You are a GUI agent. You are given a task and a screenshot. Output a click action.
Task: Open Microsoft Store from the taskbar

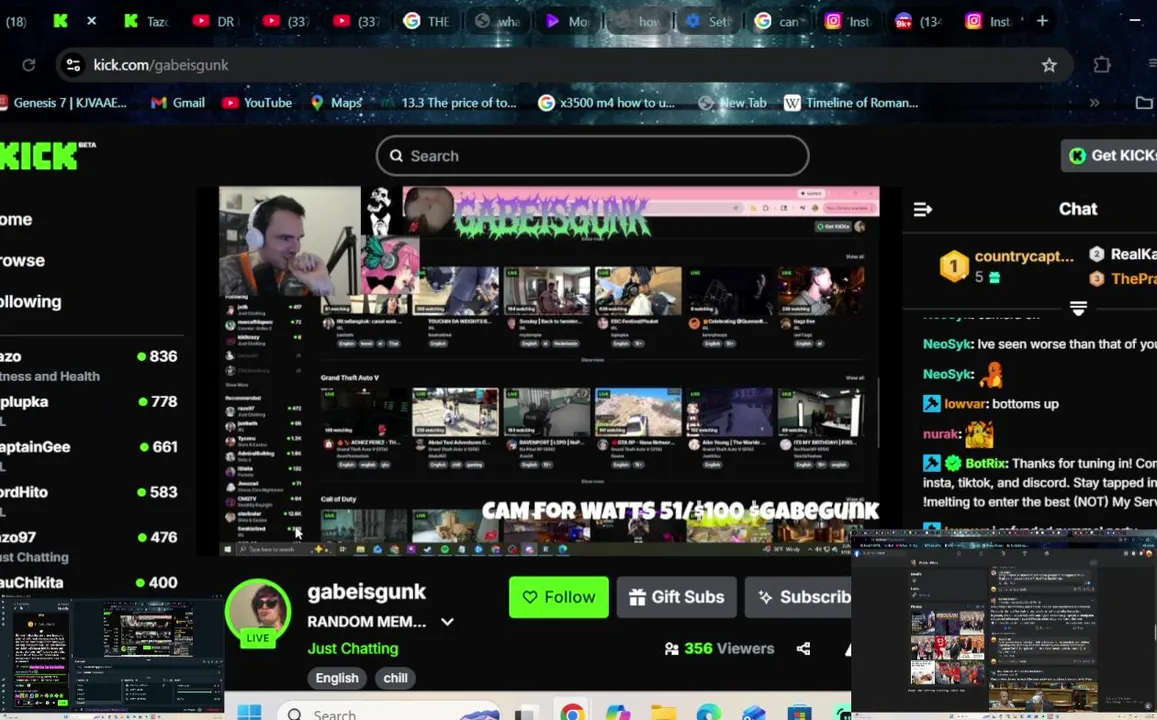[799, 713]
